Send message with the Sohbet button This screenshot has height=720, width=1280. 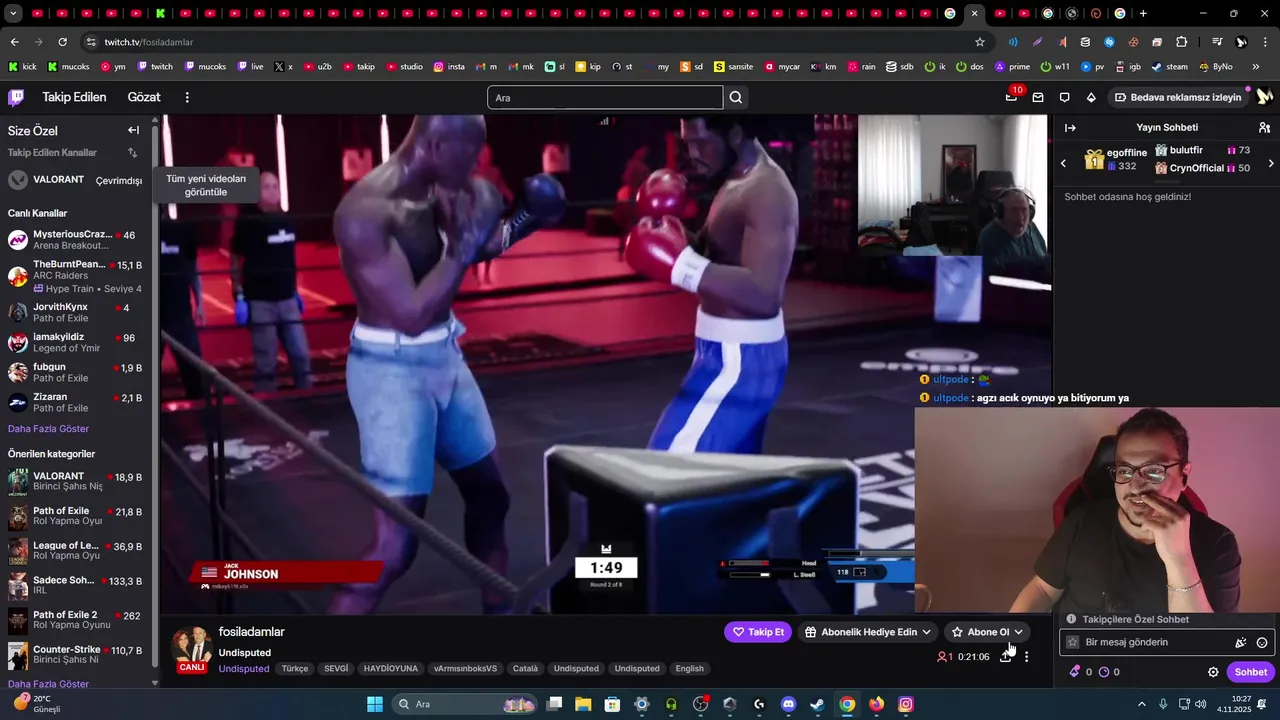[1250, 672]
